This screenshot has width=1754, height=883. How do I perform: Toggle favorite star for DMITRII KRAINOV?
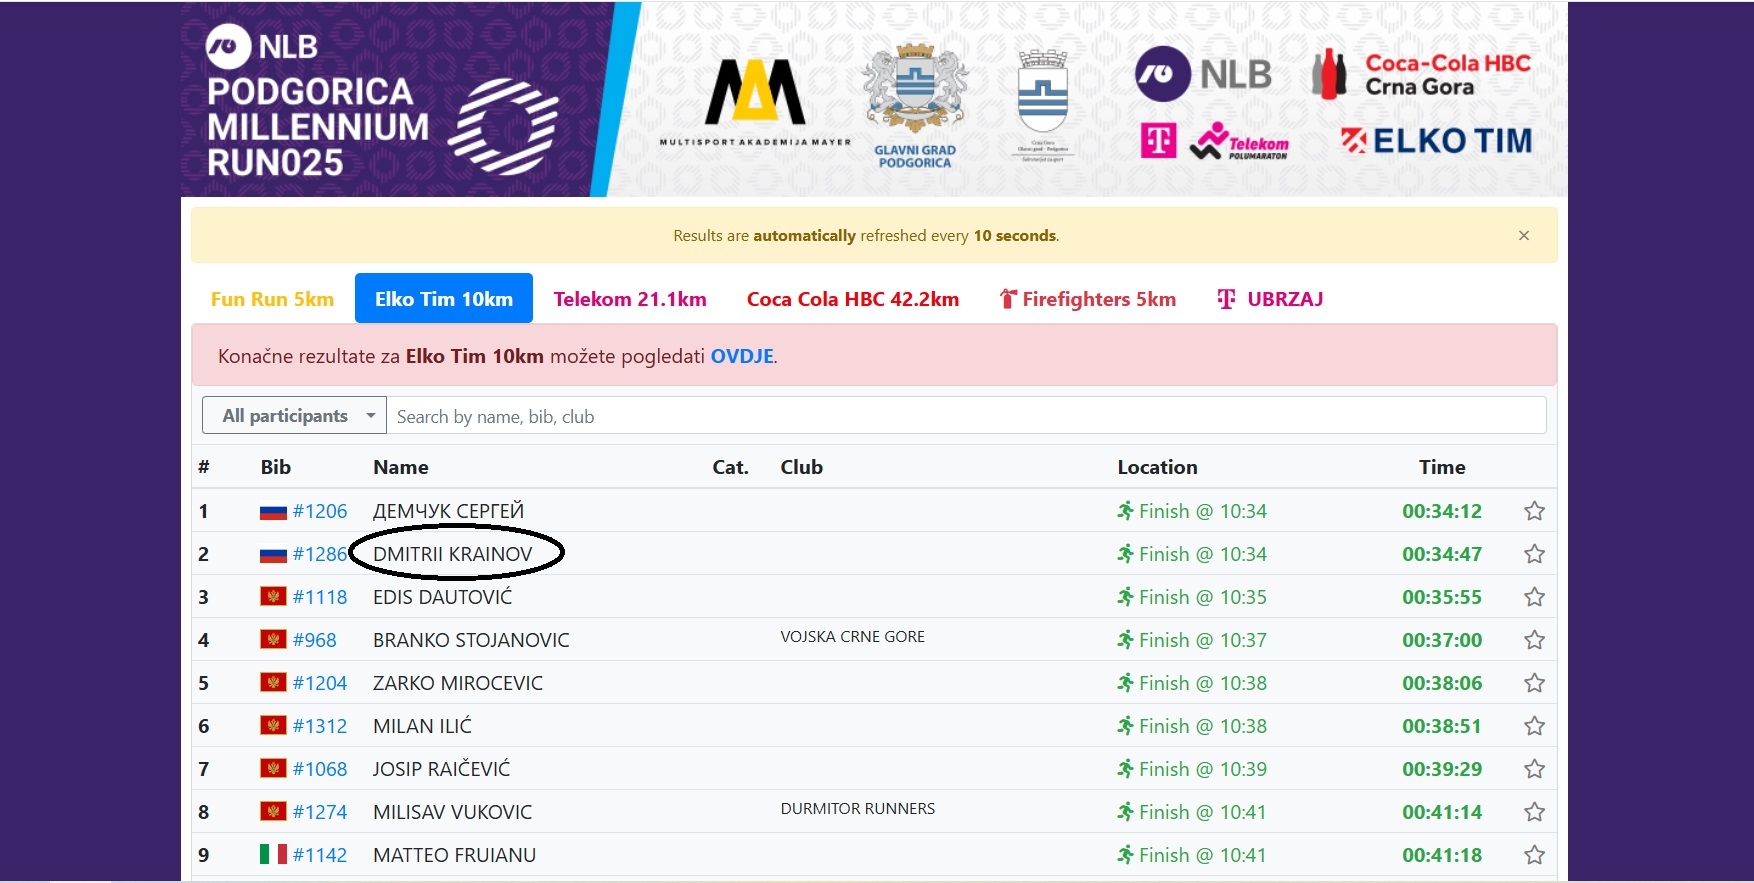(1534, 554)
